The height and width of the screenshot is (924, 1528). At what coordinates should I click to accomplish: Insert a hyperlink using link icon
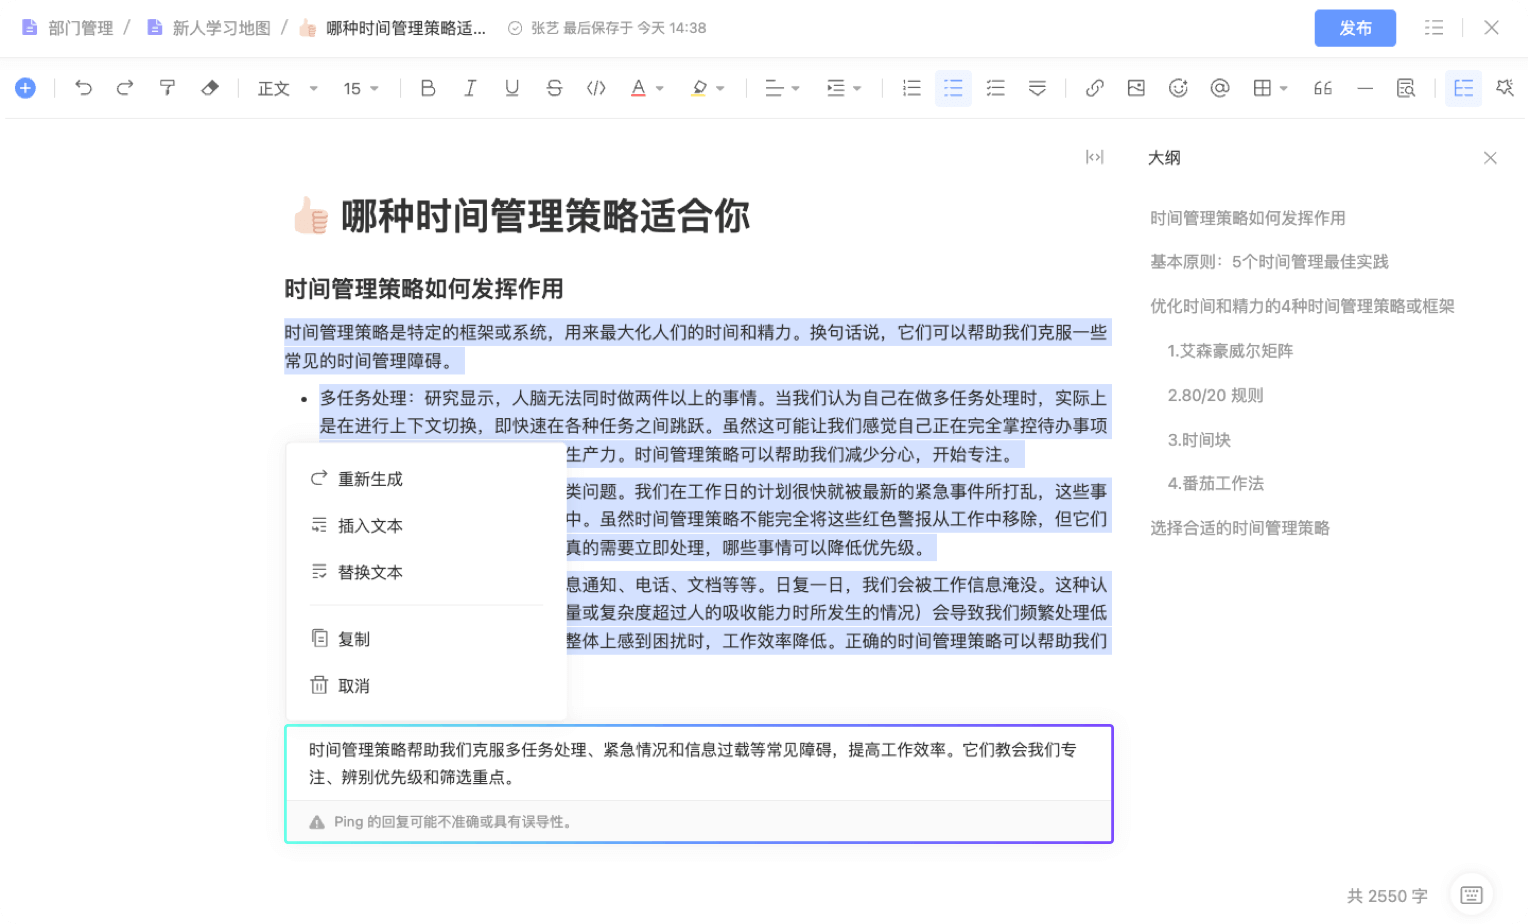(x=1095, y=88)
